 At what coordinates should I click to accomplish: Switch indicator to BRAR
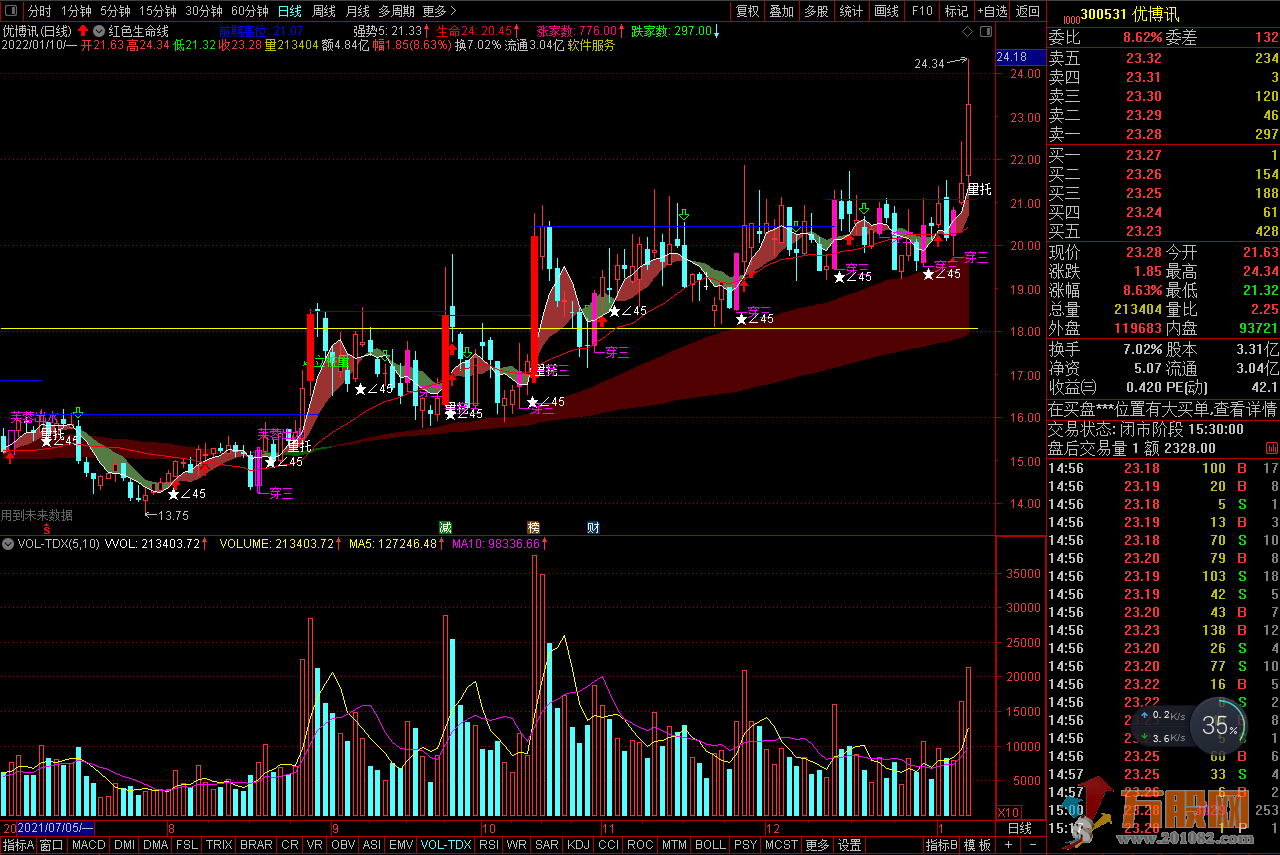click(x=256, y=845)
